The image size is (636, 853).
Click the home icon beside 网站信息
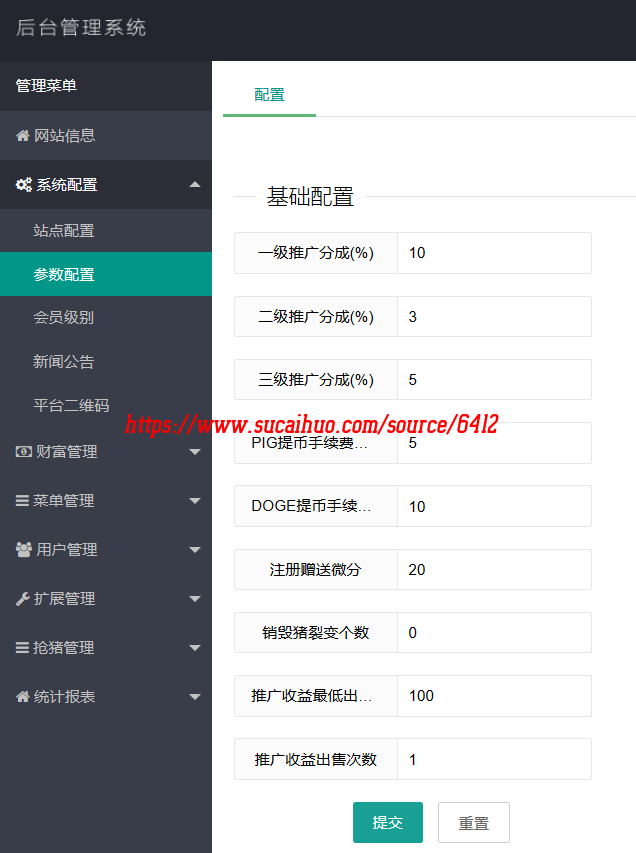(23, 136)
